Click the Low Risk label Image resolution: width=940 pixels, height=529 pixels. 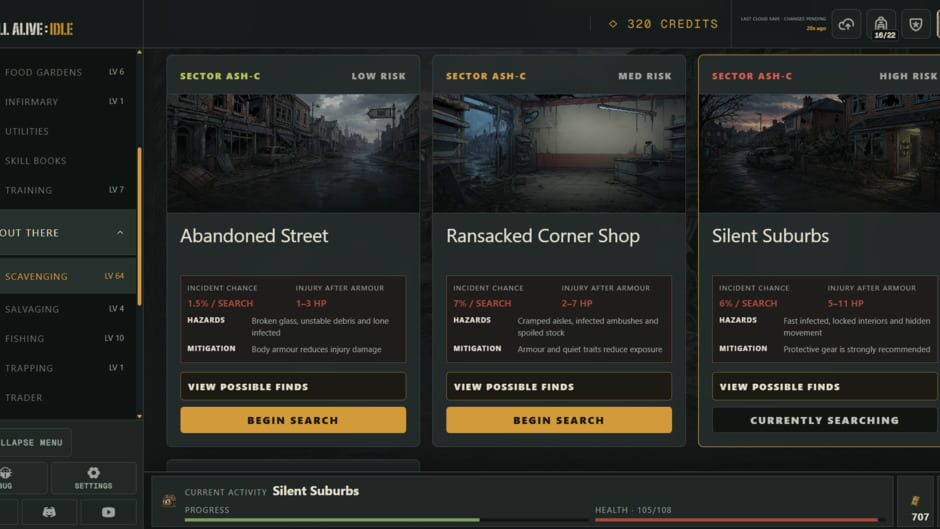coord(378,76)
